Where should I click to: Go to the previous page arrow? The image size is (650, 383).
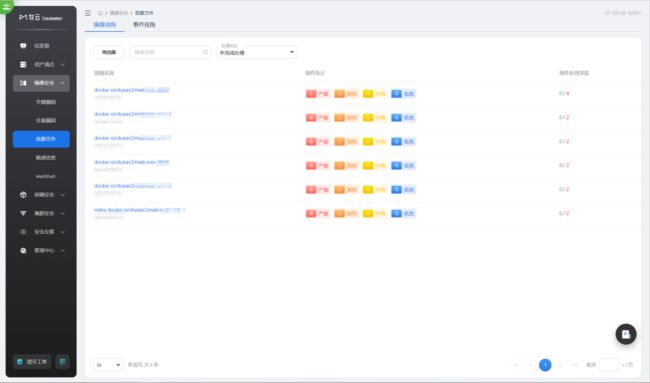(x=530, y=365)
